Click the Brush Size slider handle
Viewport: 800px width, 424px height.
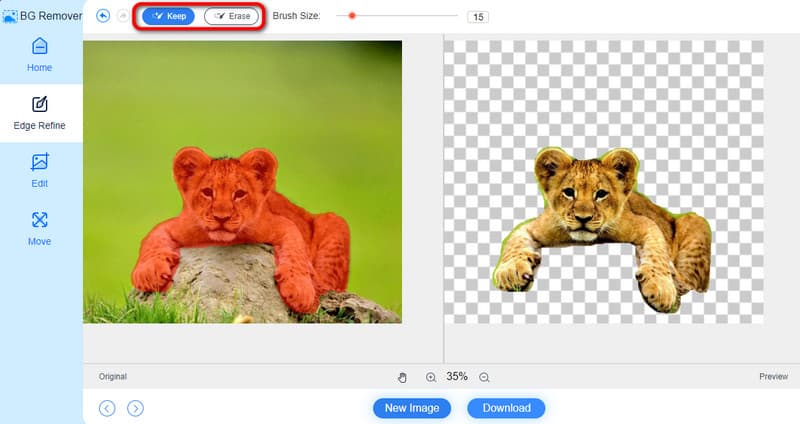[x=352, y=16]
